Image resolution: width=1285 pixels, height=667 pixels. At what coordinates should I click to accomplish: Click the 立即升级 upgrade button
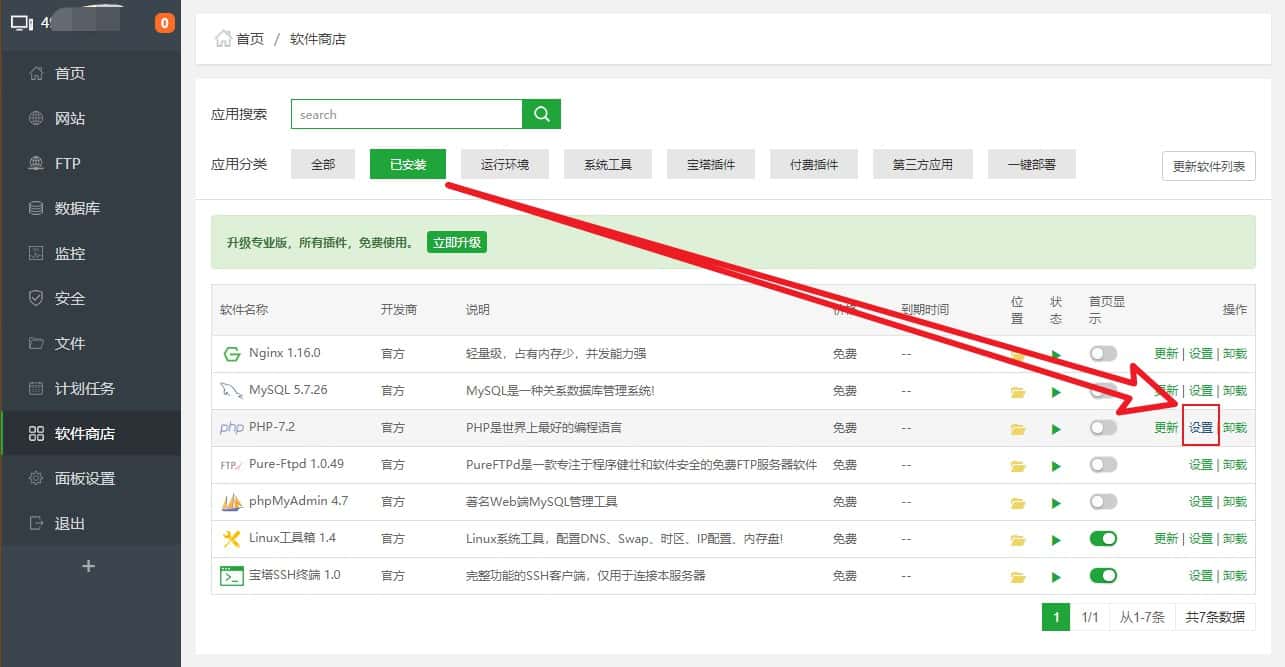456,242
